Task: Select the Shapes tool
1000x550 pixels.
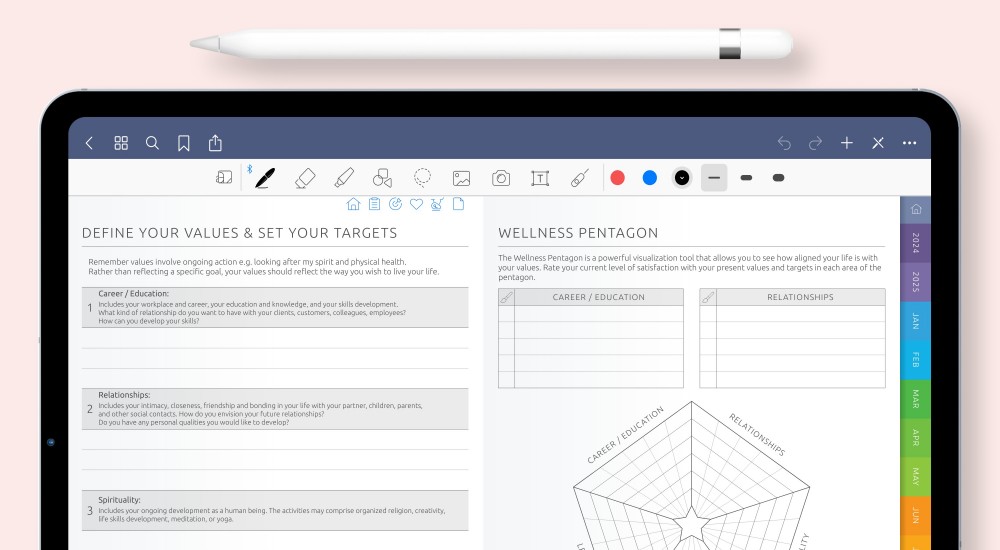Action: (383, 178)
